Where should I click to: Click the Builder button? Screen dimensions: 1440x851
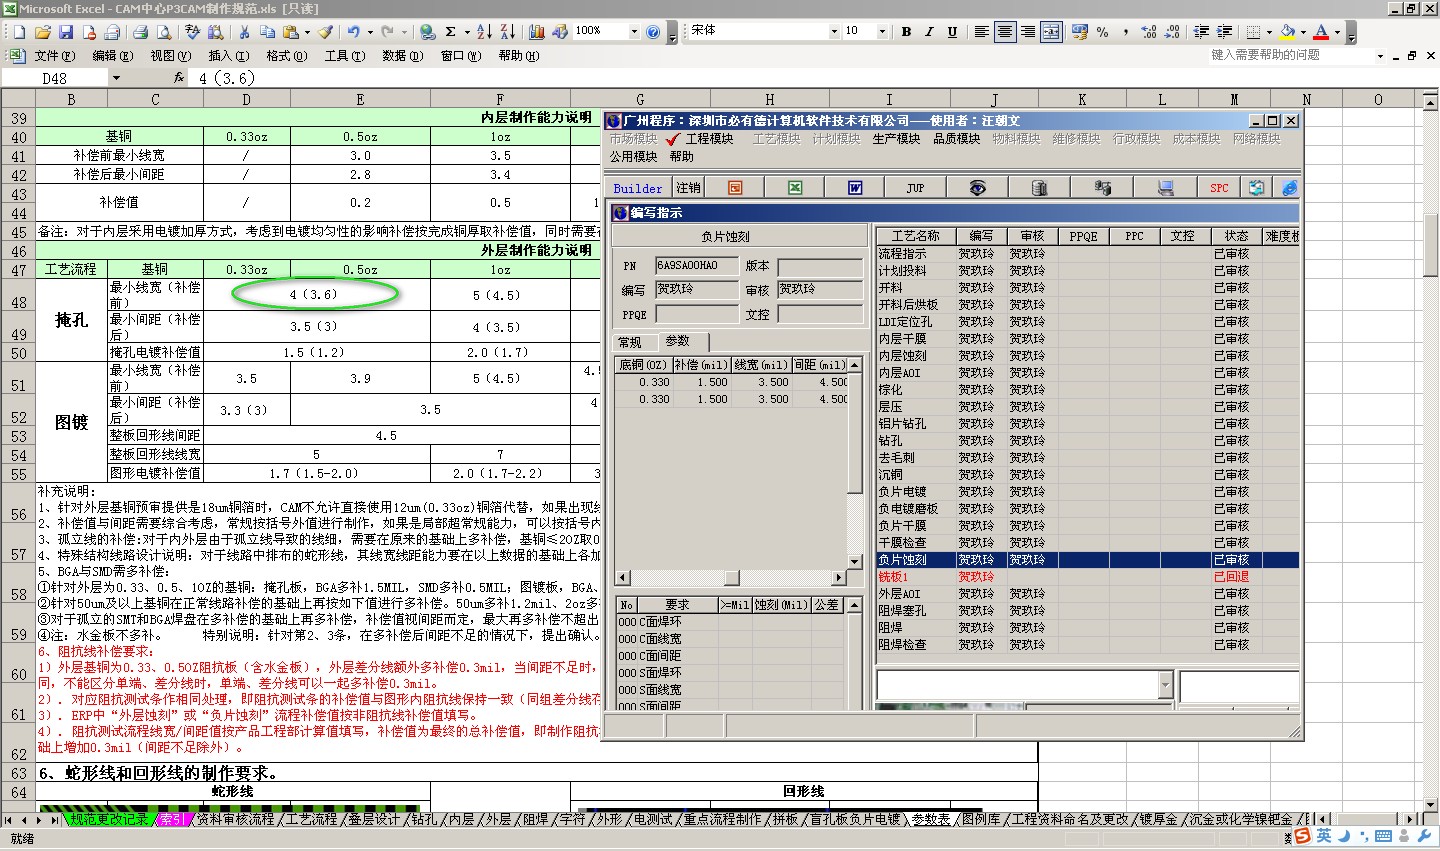click(x=637, y=188)
